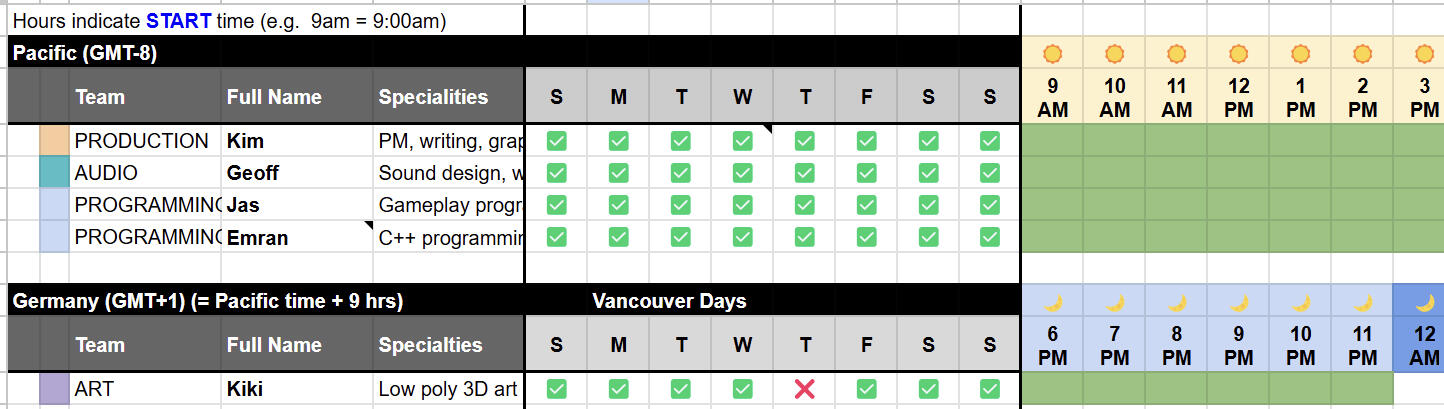Select the Geoff name cell
1444x409 pixels.
point(295,173)
